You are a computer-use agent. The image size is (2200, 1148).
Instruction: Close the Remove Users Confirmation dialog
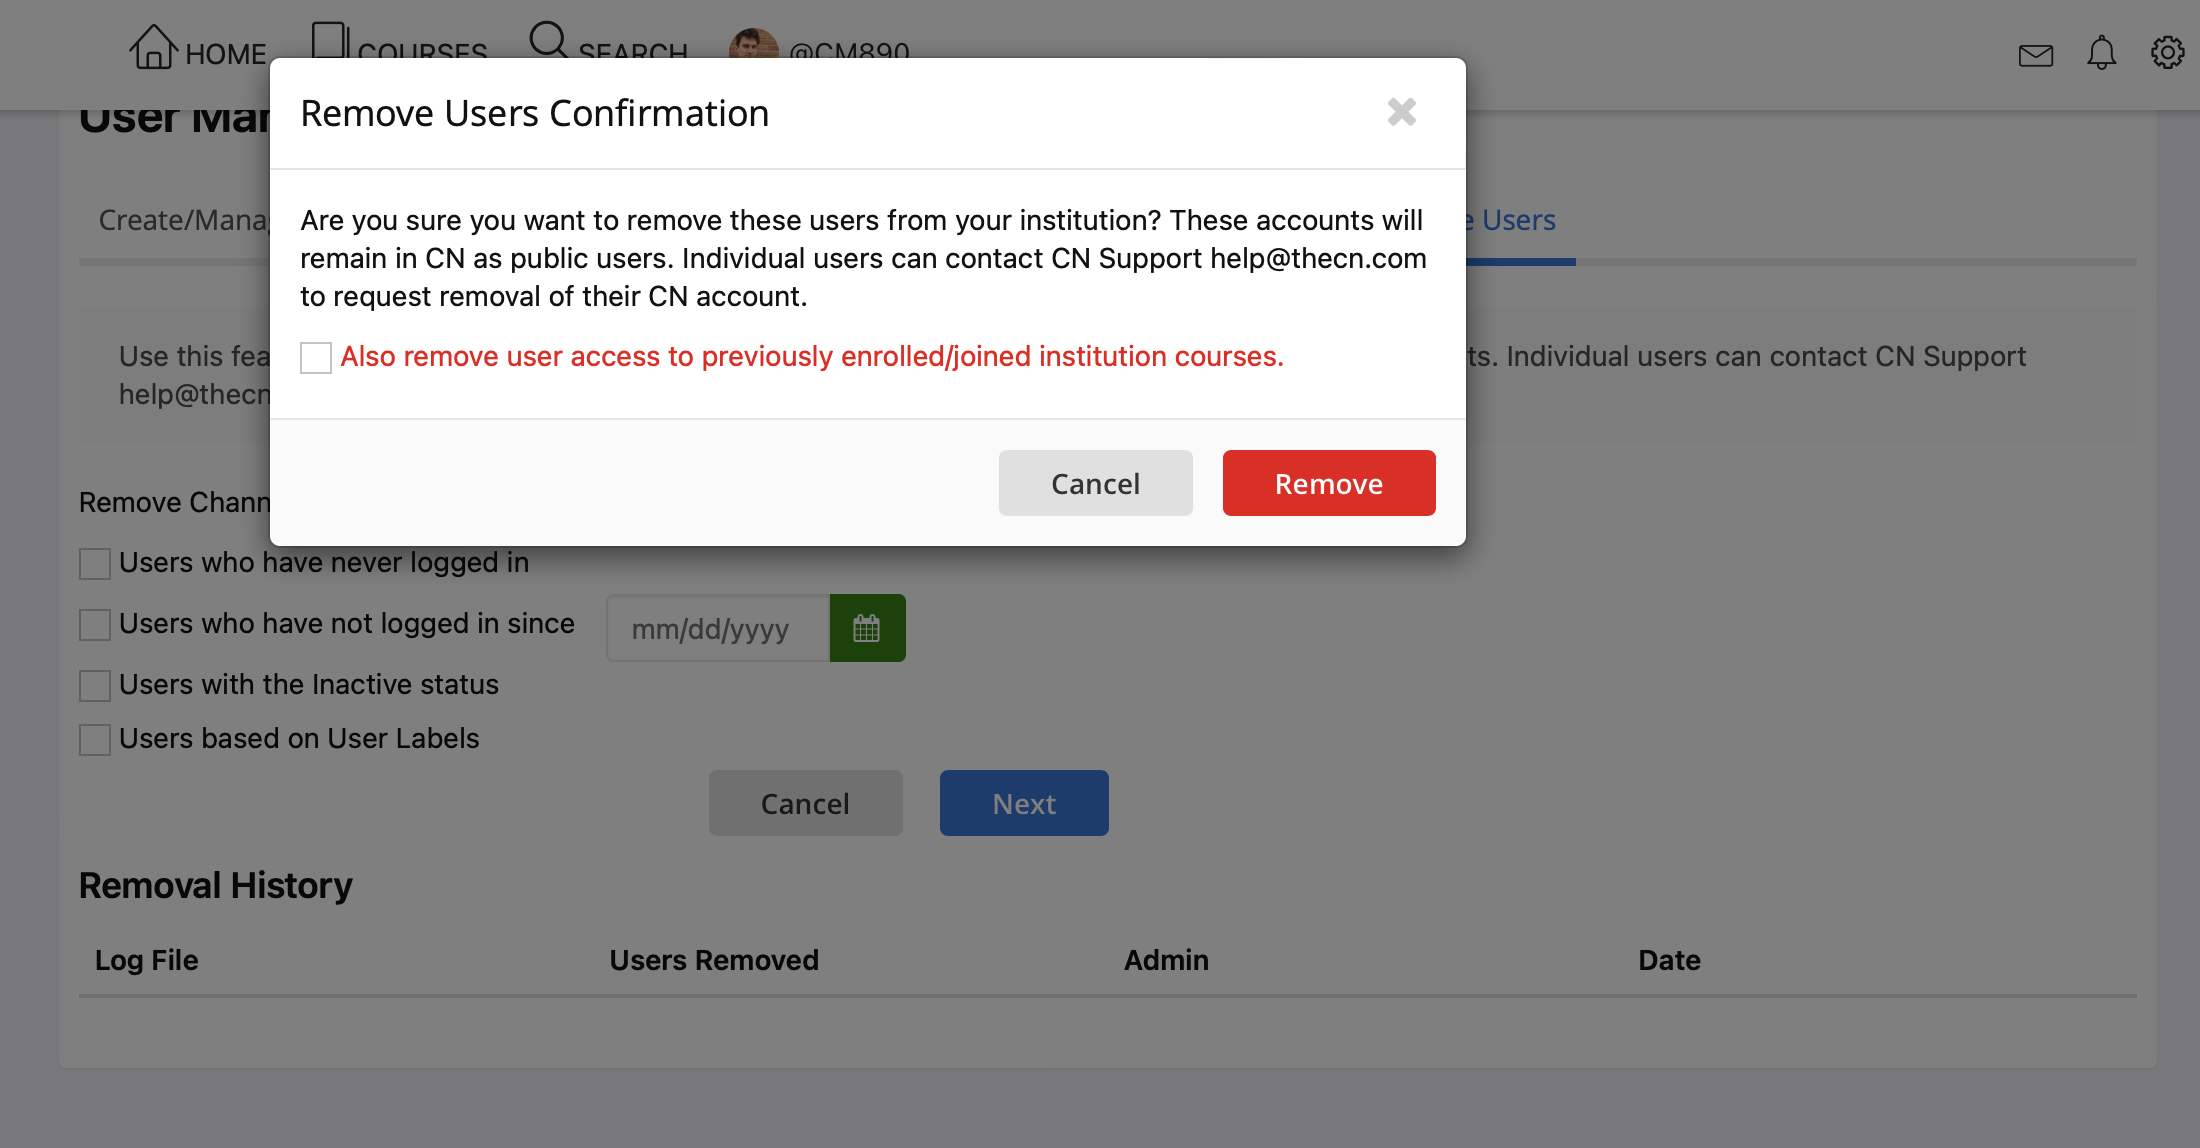[1402, 112]
